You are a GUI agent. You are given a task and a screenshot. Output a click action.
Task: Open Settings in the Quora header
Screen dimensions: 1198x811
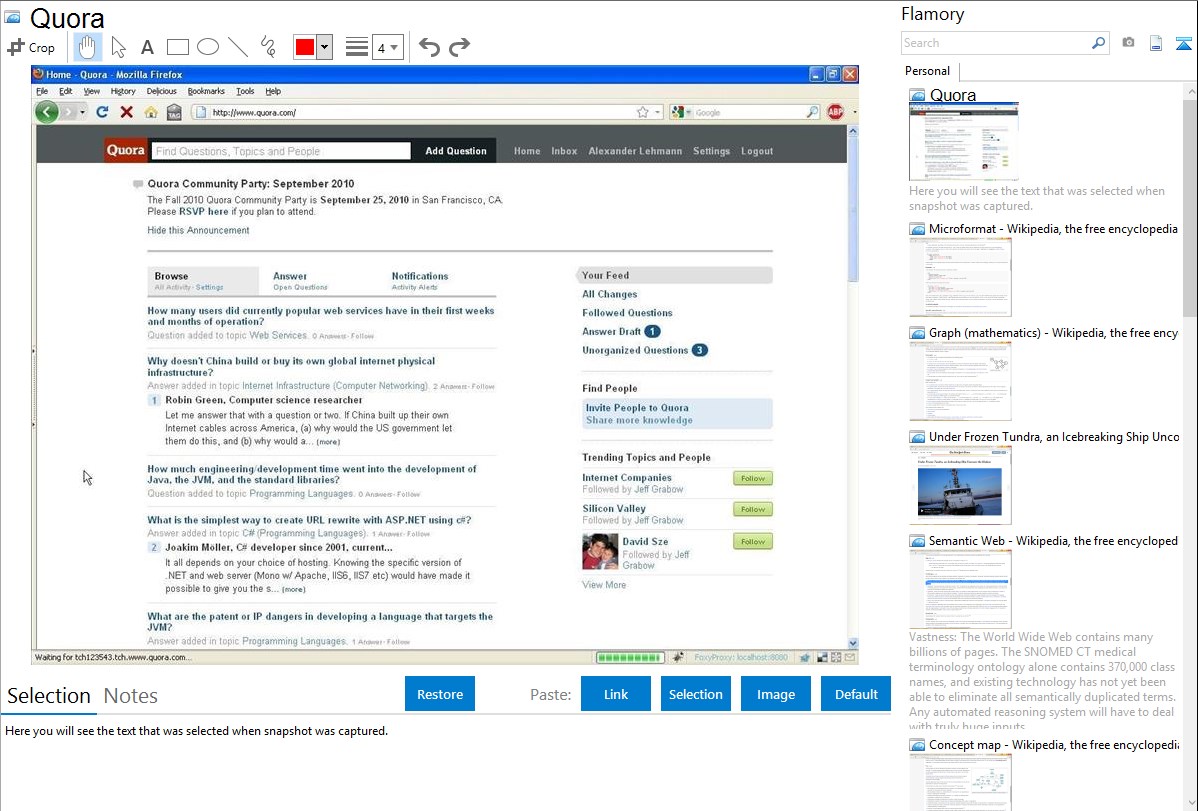click(711, 151)
